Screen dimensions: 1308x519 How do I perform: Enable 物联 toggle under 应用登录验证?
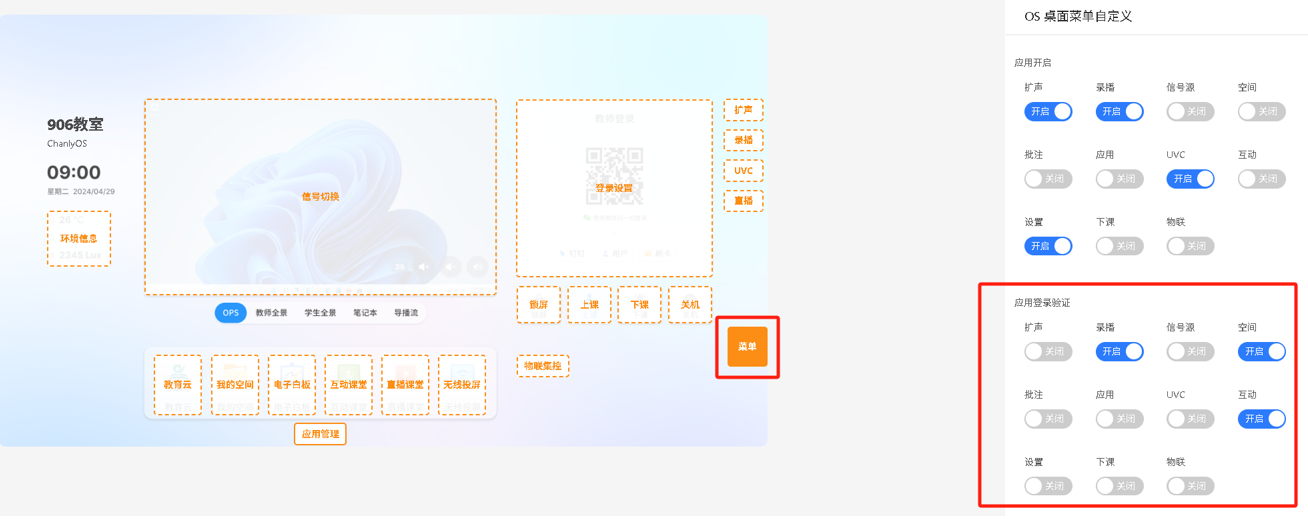pyautogui.click(x=1190, y=486)
